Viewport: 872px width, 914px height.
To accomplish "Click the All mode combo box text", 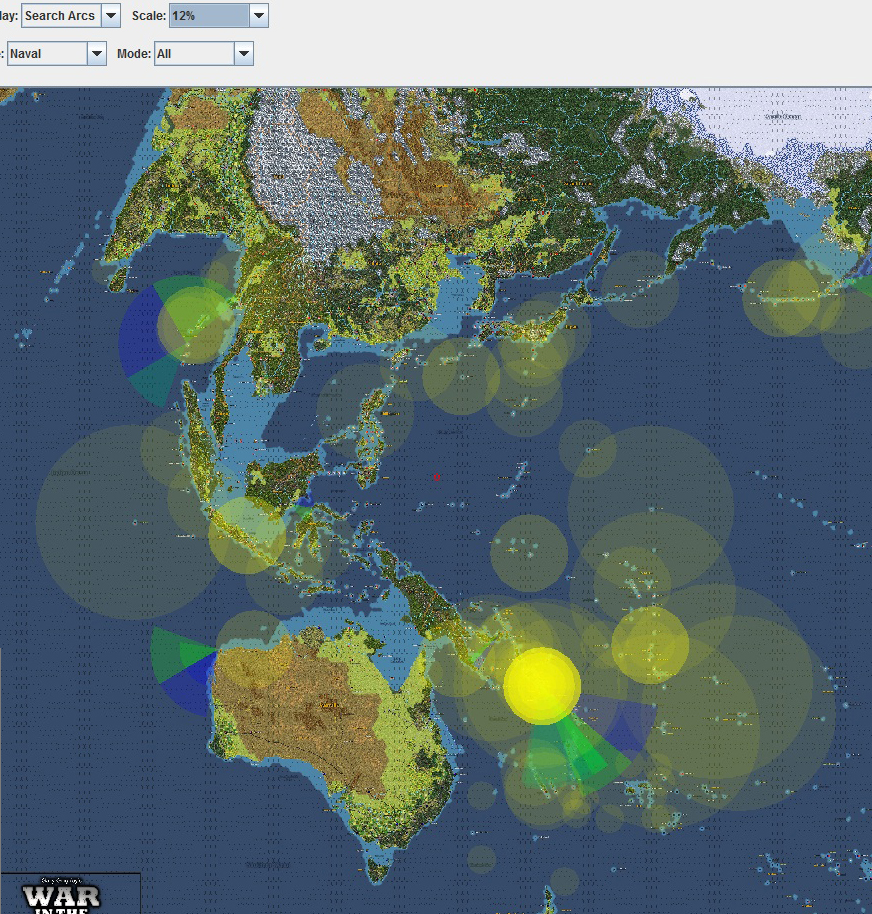I will 194,54.
